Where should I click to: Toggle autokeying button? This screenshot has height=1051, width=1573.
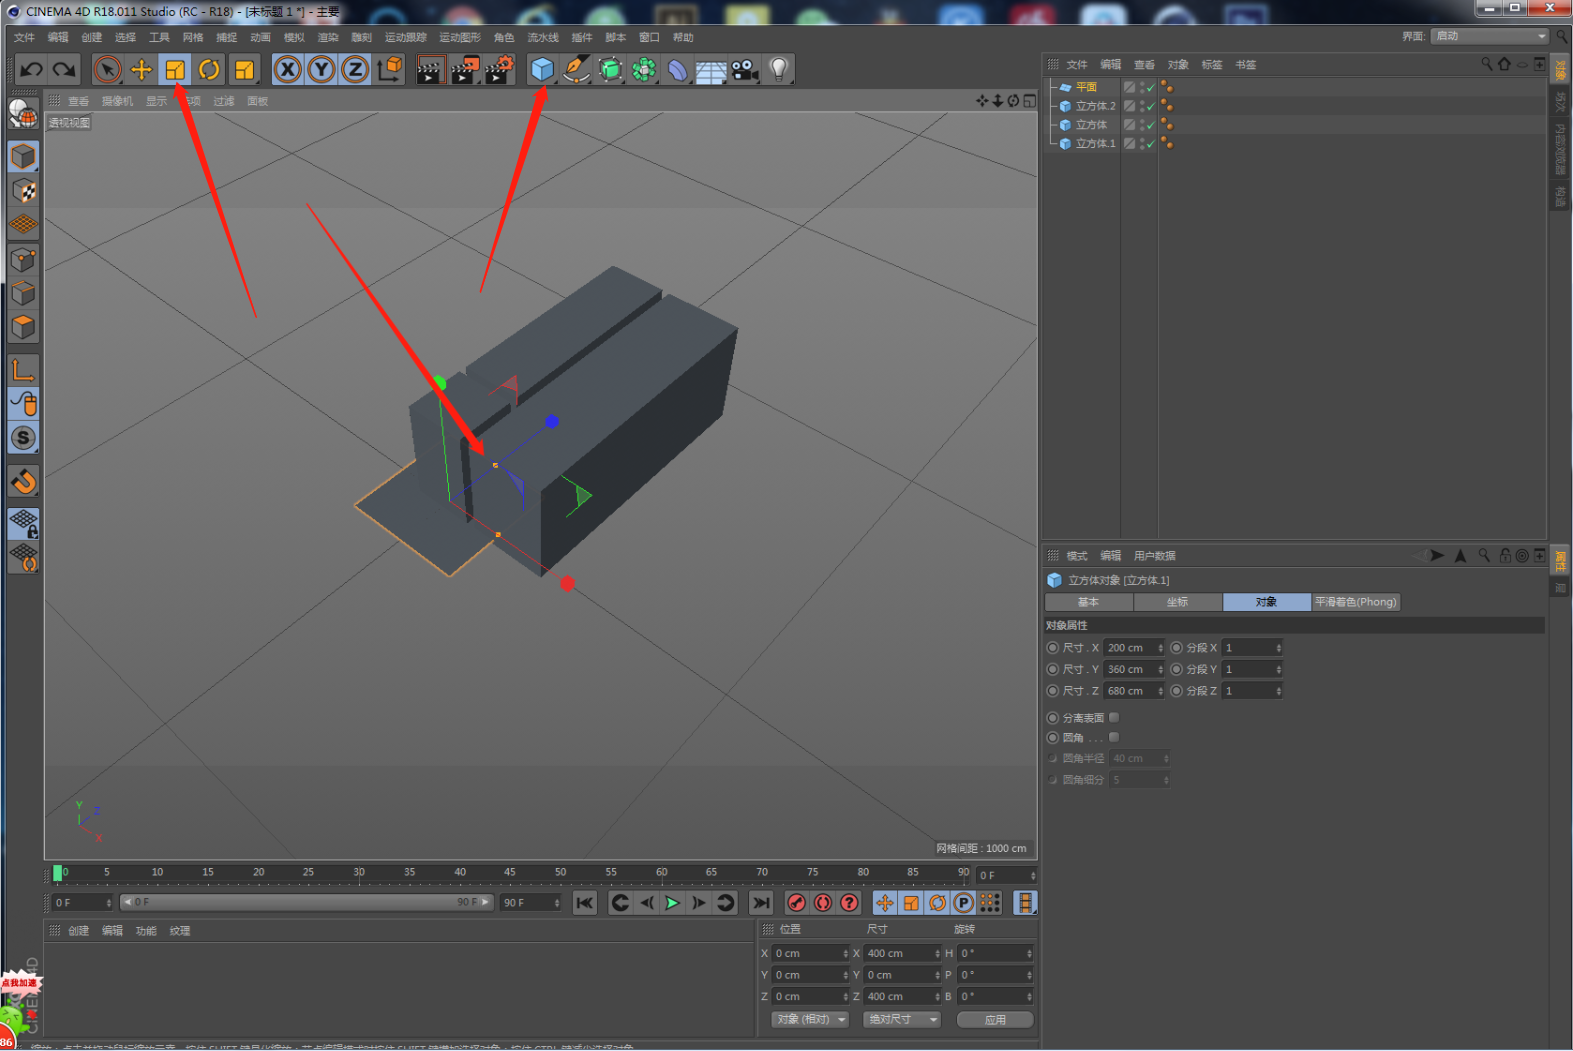click(823, 903)
